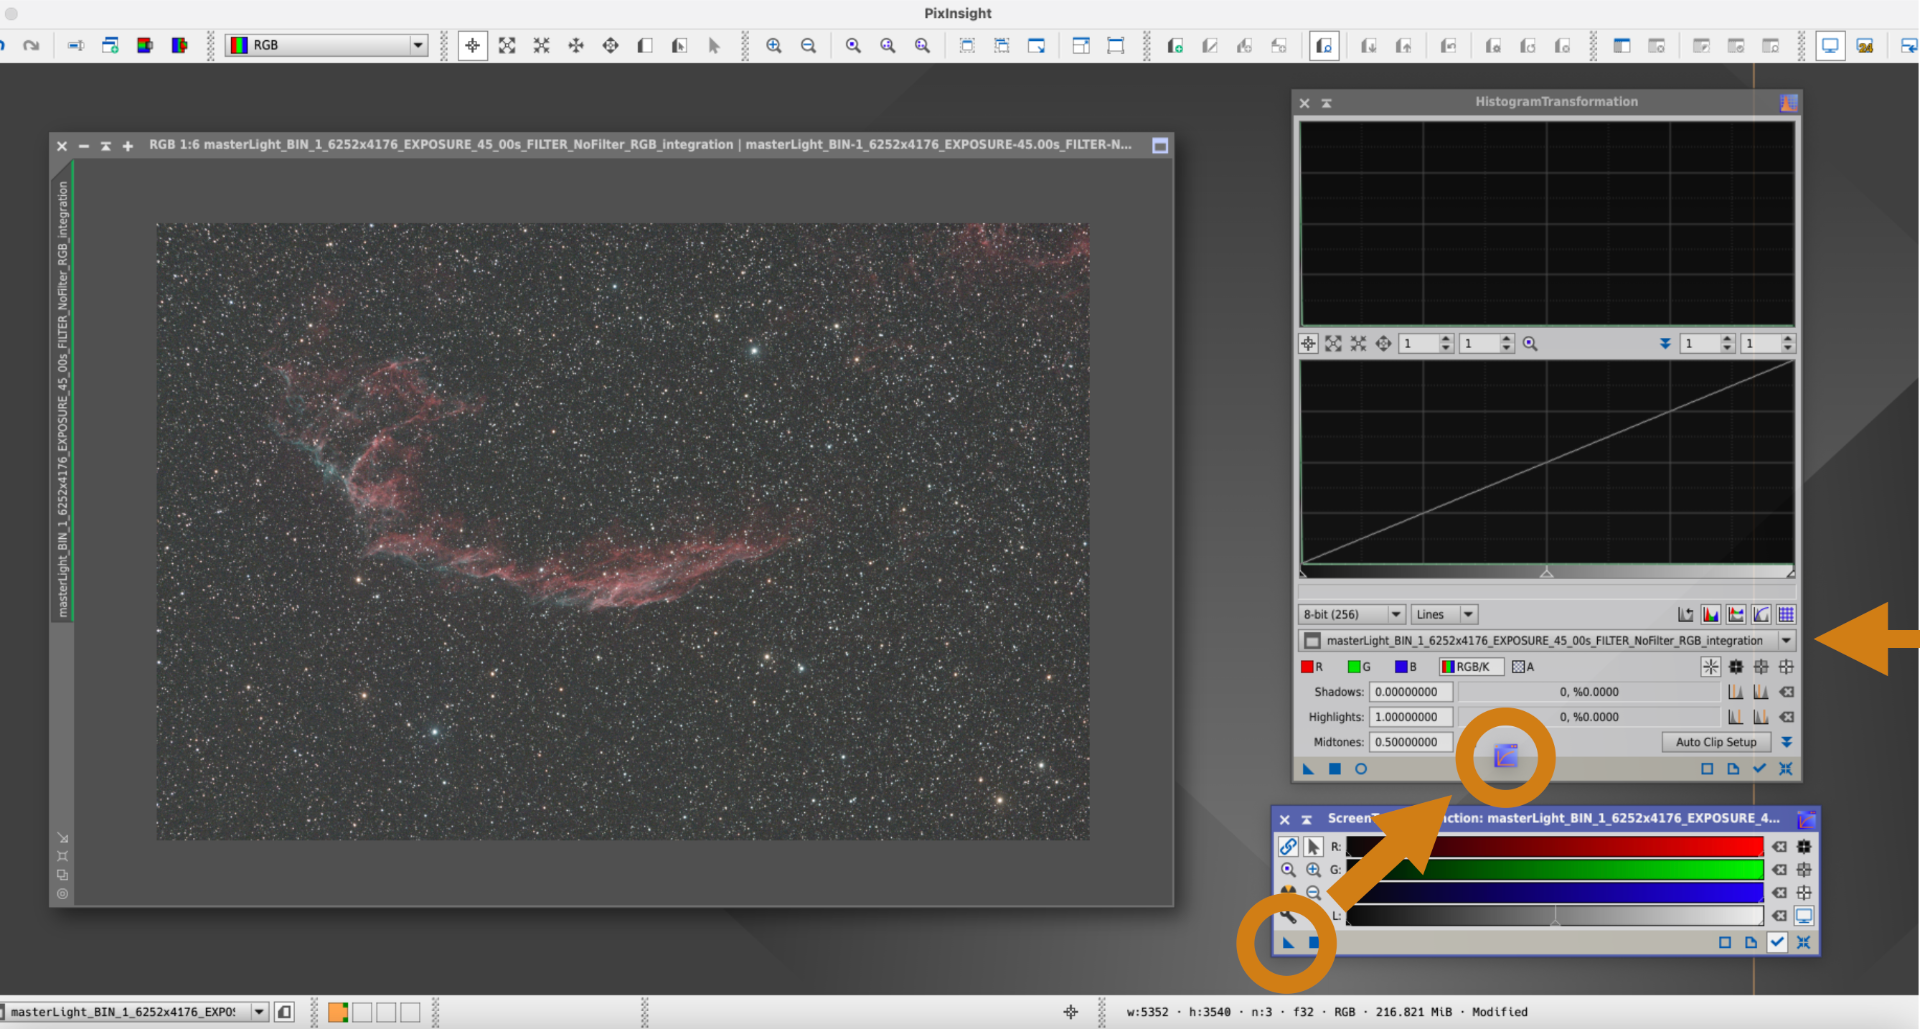Toggle enable STF monitor icon on L row

[1804, 916]
